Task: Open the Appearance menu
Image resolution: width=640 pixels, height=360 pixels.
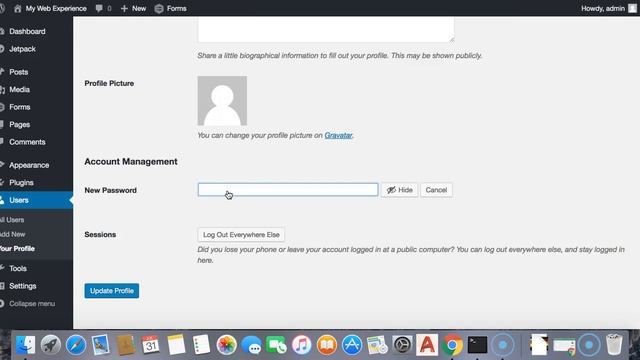Action: 29,165
